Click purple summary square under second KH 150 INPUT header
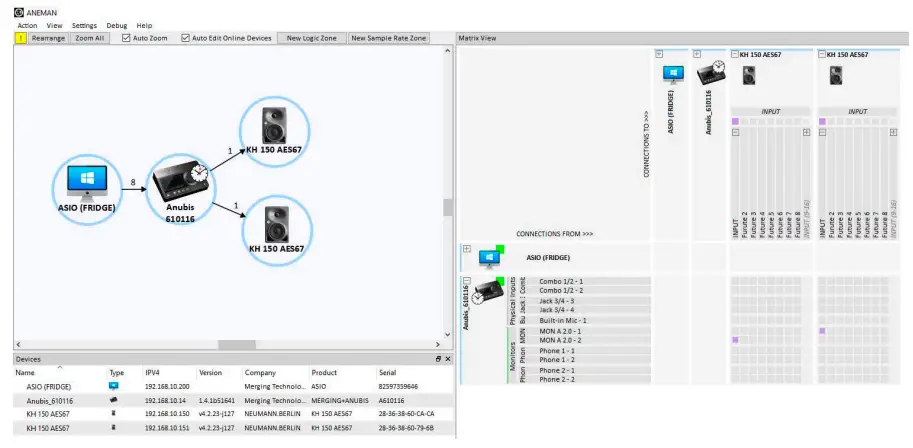The image size is (913, 448). (822, 122)
